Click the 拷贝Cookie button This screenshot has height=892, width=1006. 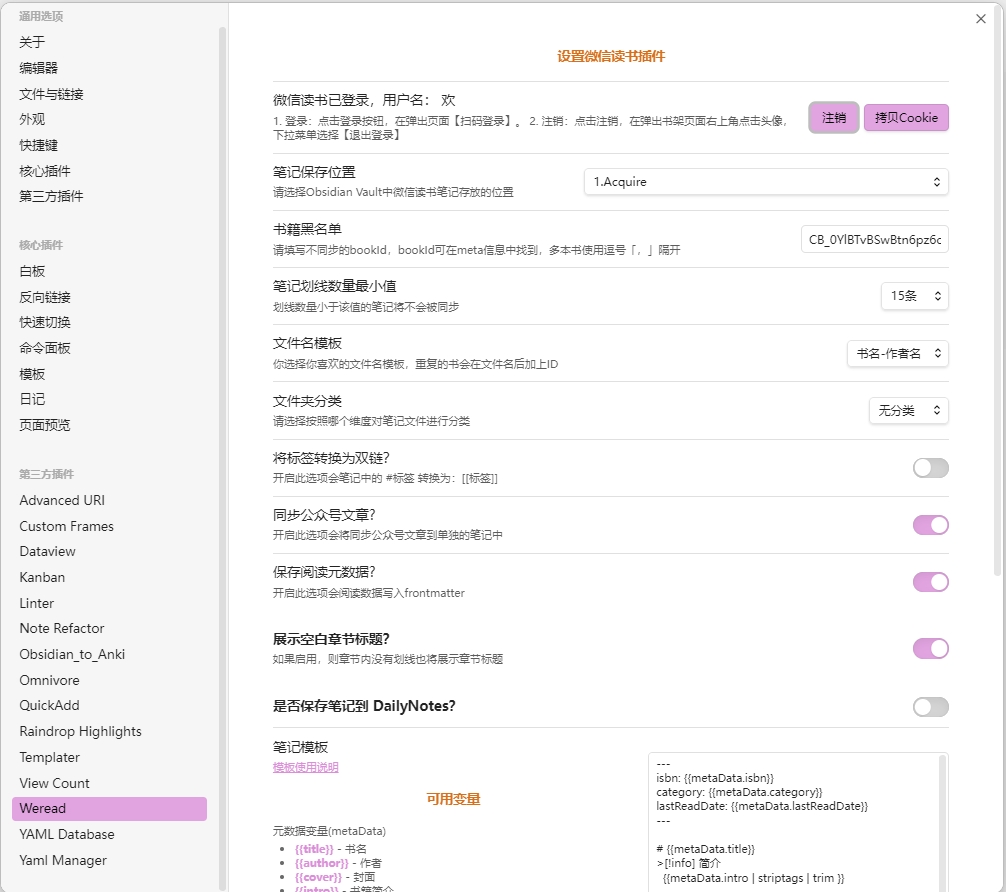904,117
